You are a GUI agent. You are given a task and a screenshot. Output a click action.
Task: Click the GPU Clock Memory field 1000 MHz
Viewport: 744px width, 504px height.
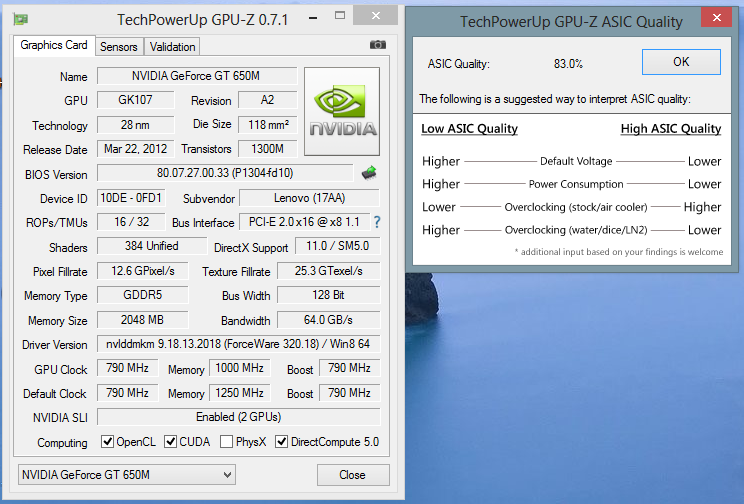240,368
